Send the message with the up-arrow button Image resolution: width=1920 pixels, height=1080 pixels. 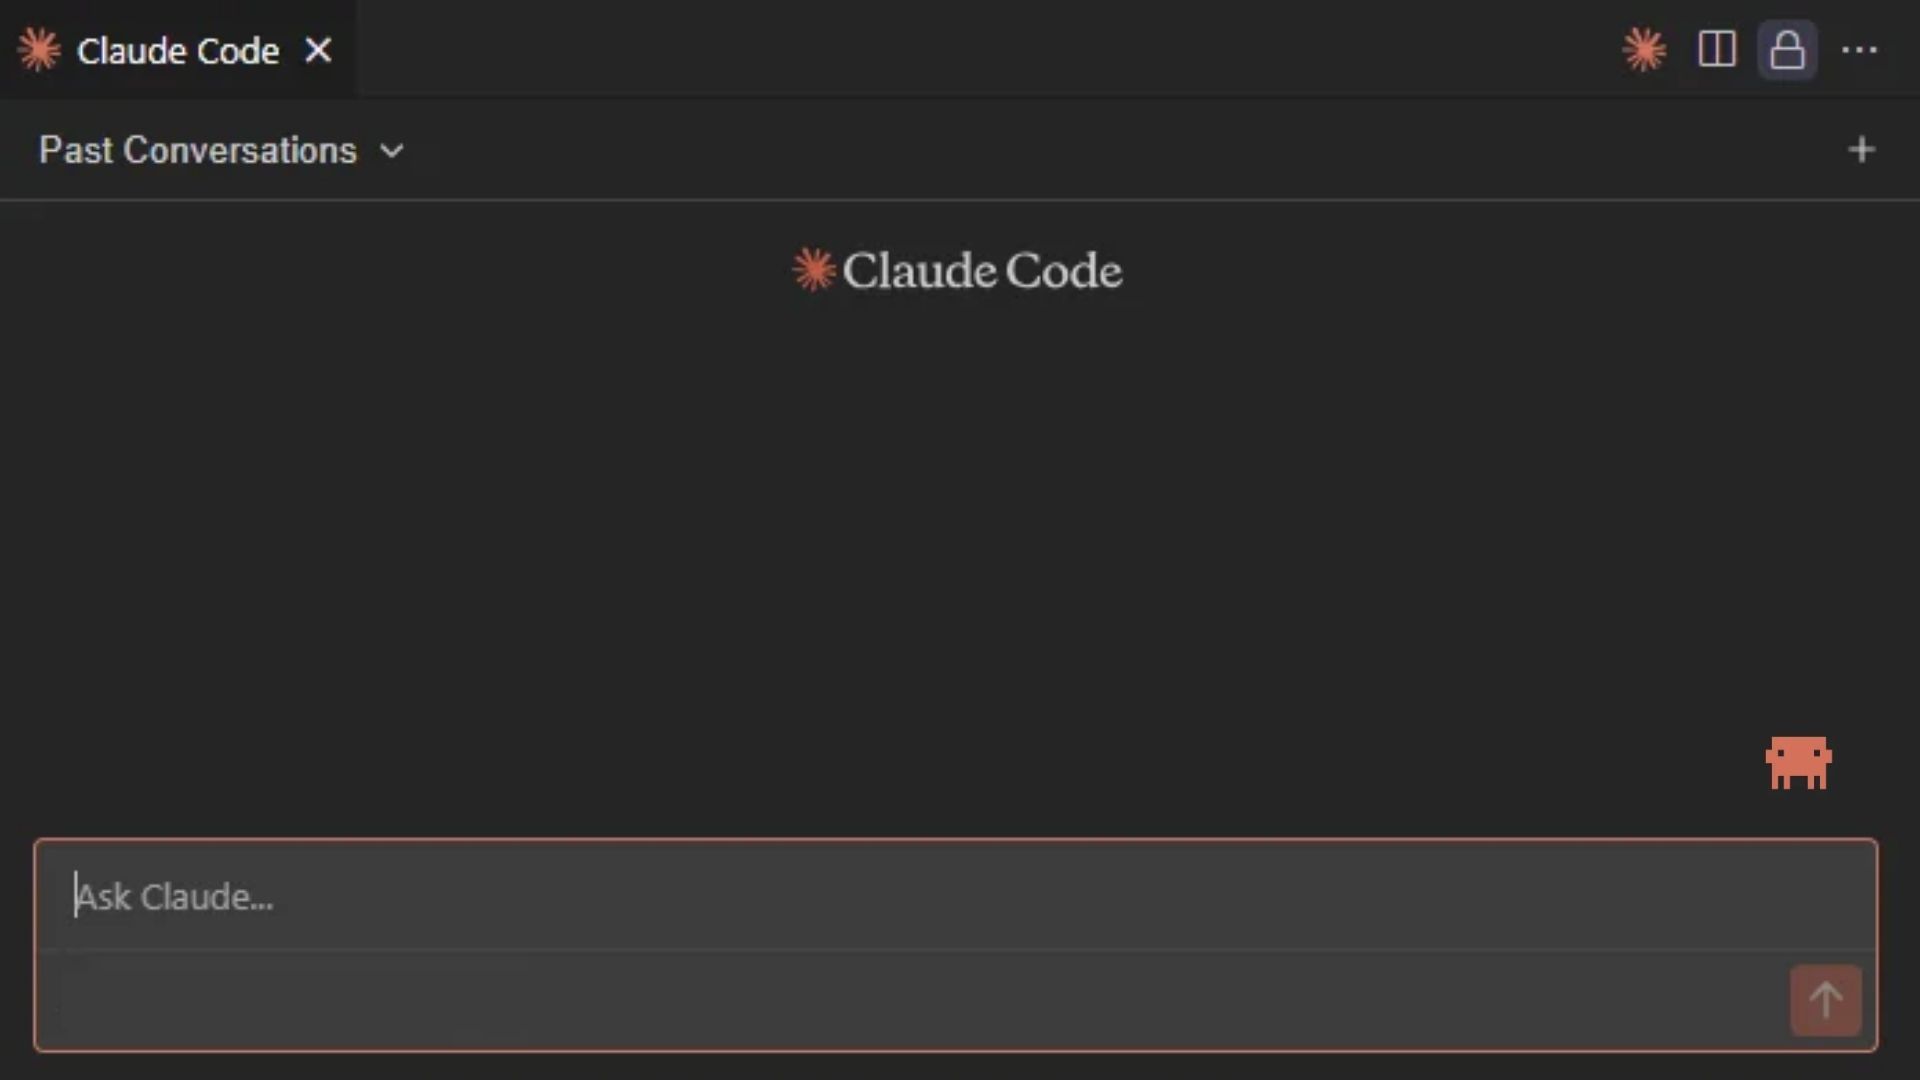(1825, 1000)
